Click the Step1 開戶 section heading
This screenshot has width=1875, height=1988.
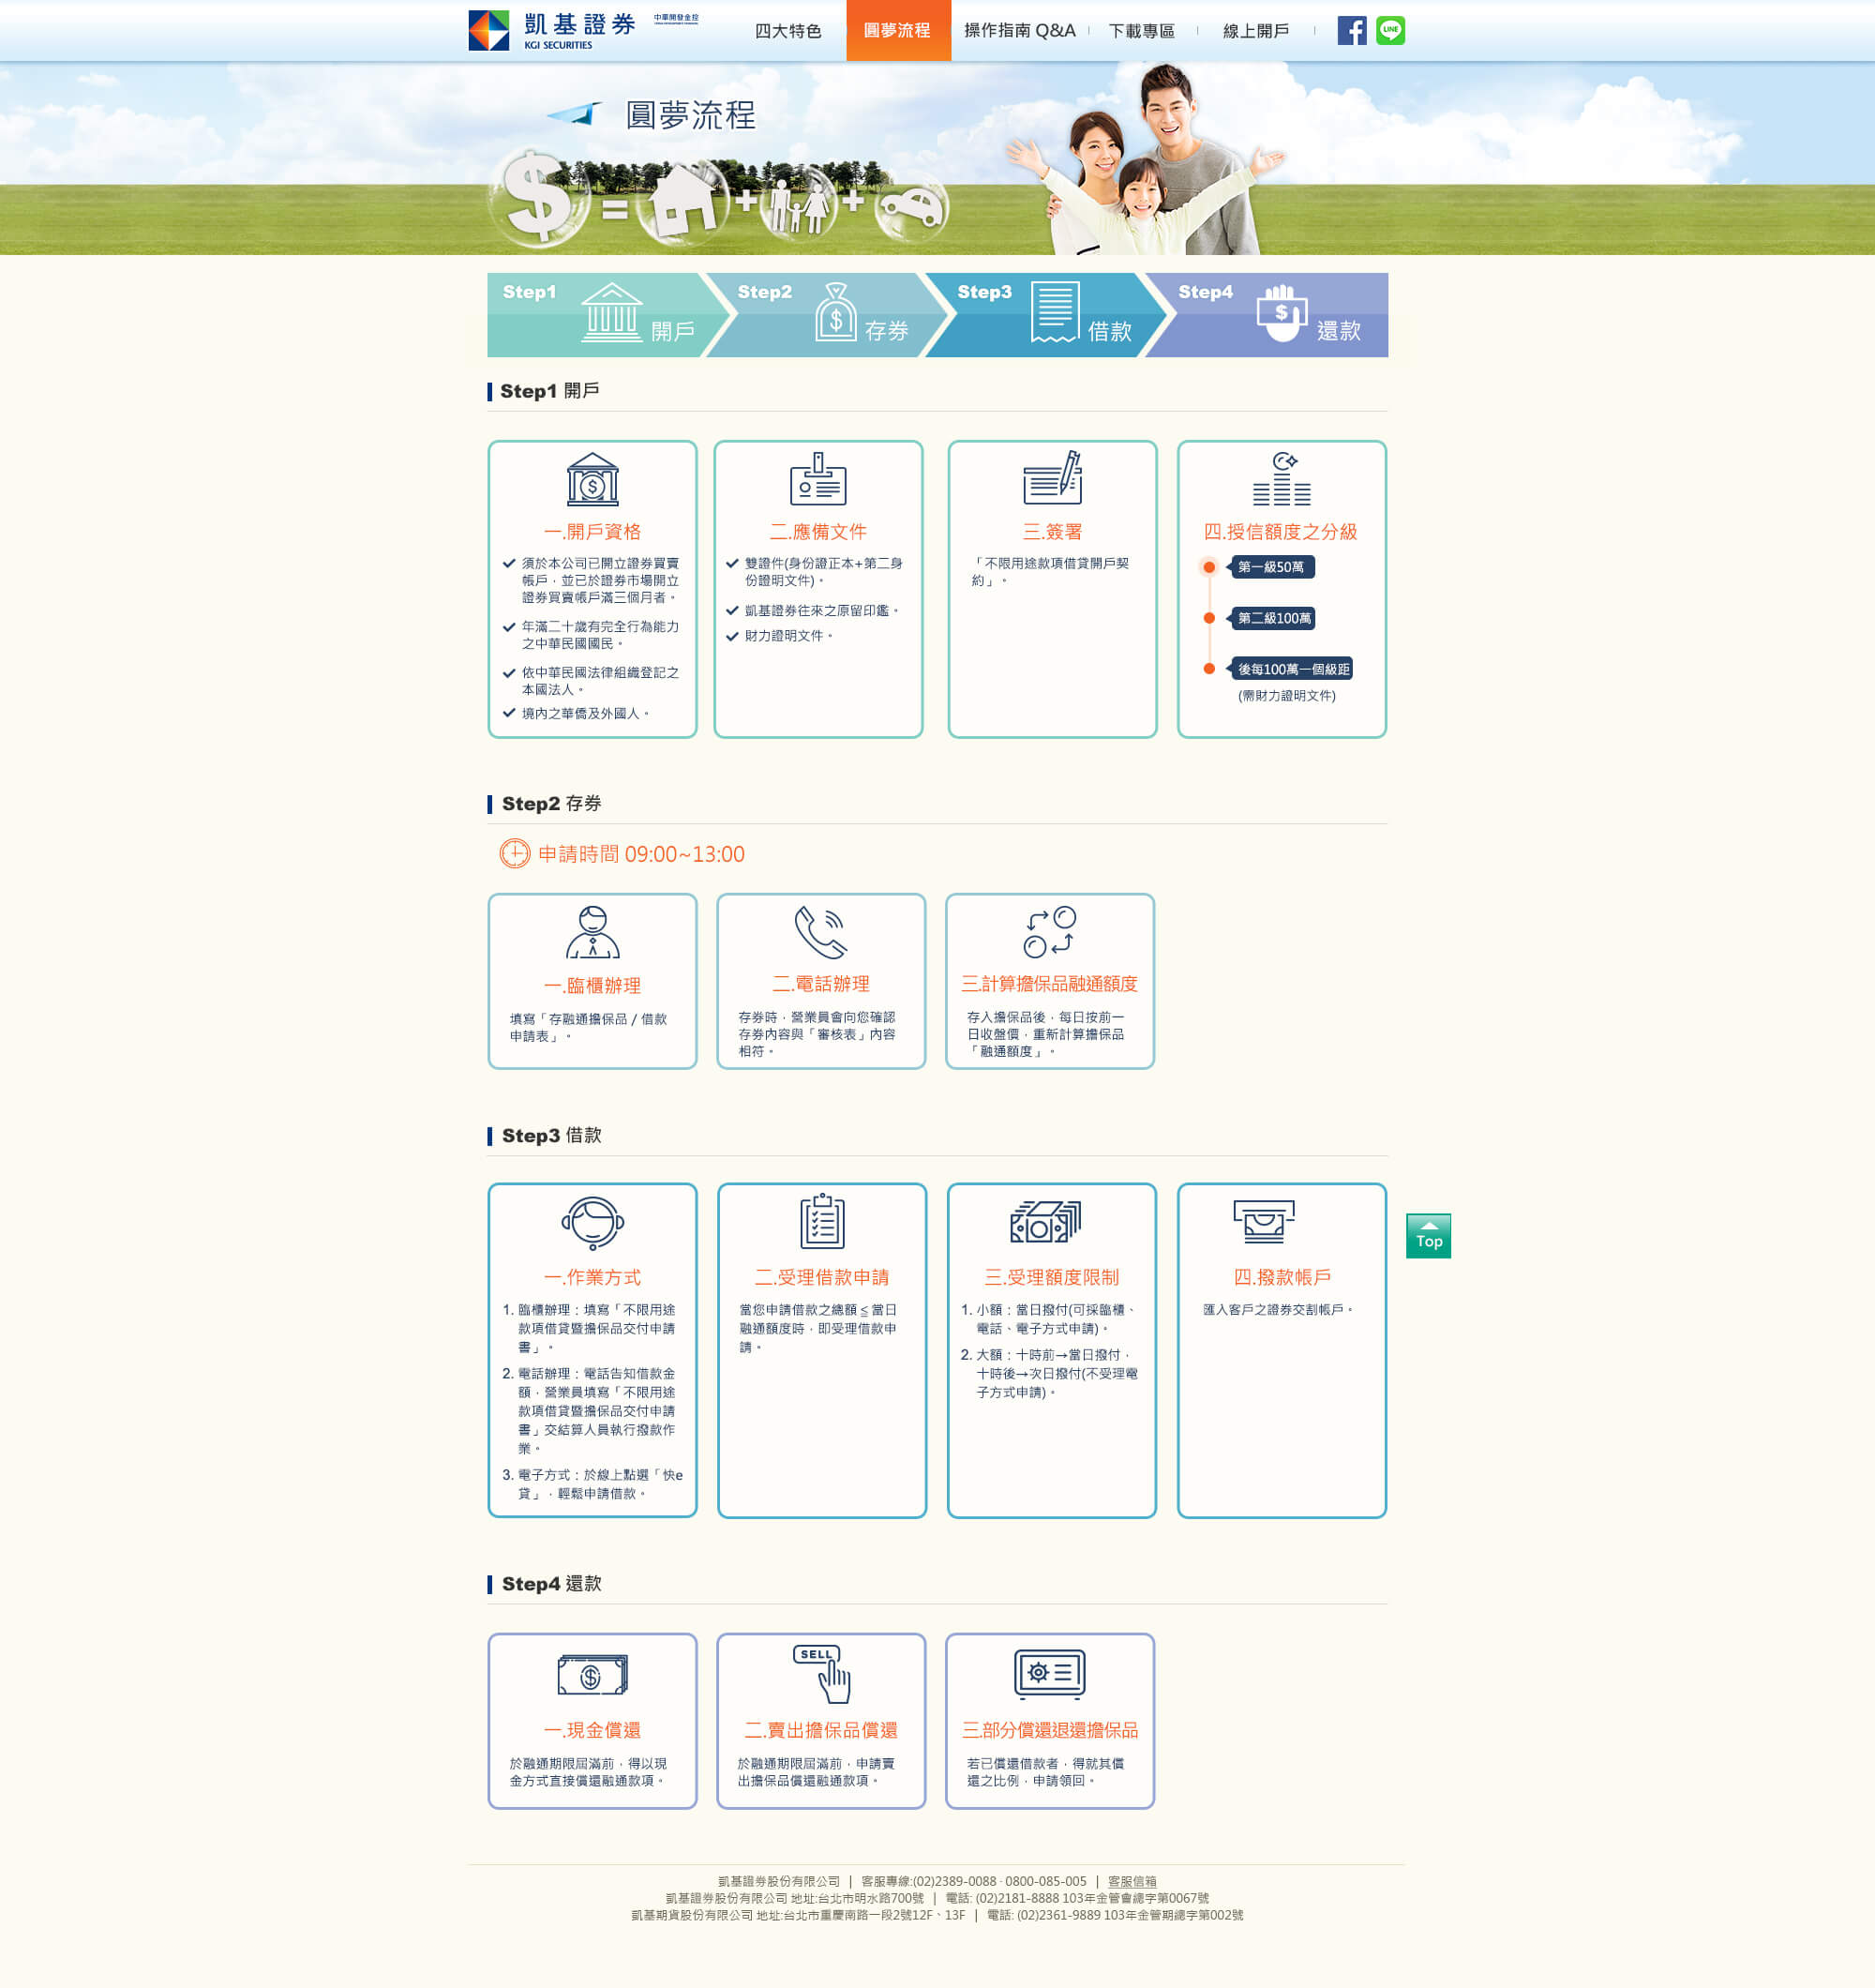550,391
